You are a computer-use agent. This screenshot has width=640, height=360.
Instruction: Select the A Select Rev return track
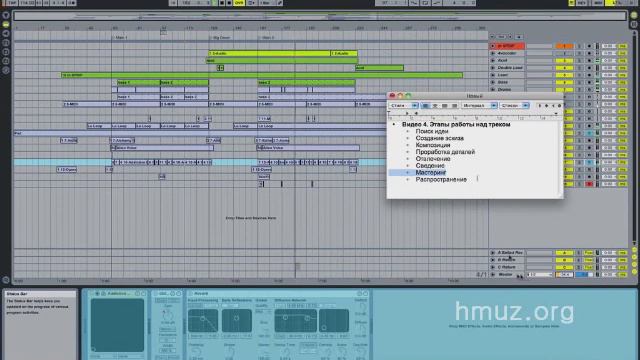pos(510,253)
